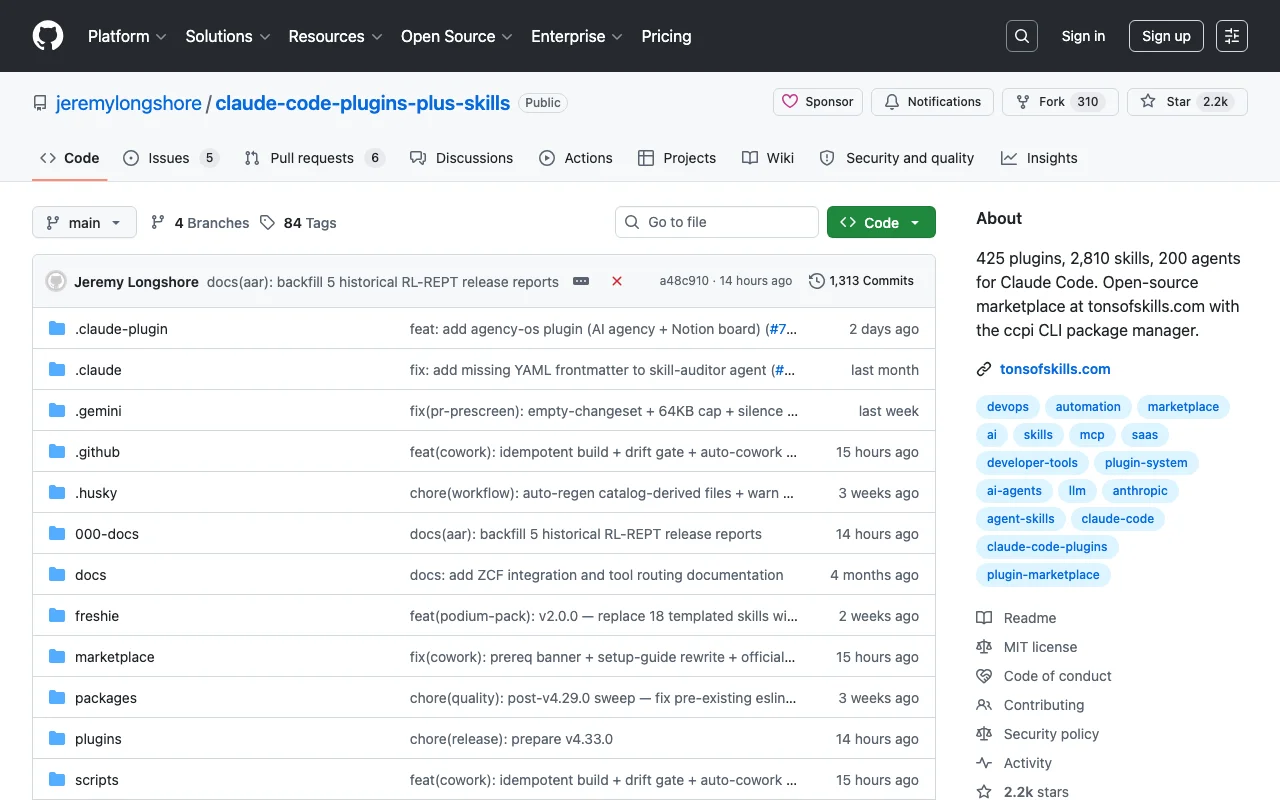Open the plugins folder

pos(98,739)
